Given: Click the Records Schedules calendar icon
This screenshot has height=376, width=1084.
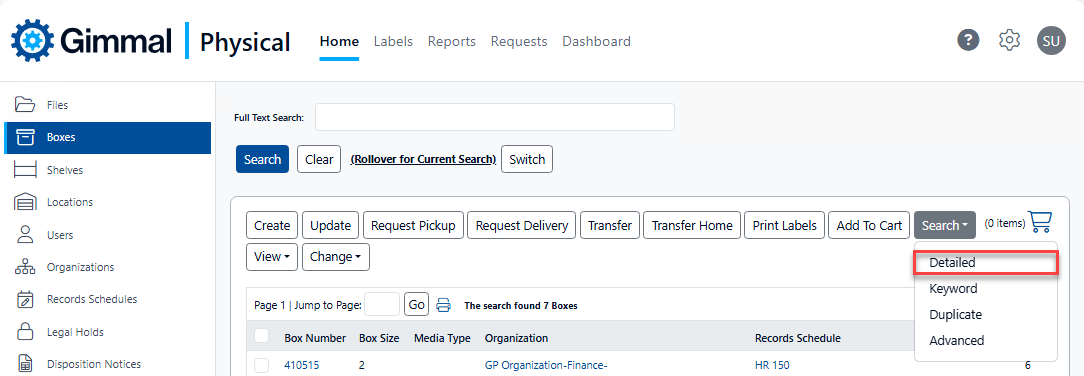Looking at the screenshot, I should 25,299.
